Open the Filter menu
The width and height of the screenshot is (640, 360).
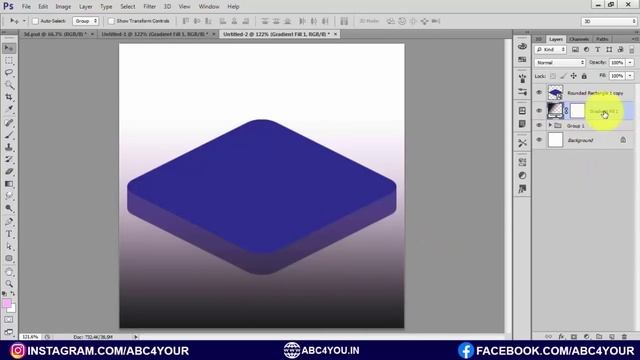[x=149, y=7]
